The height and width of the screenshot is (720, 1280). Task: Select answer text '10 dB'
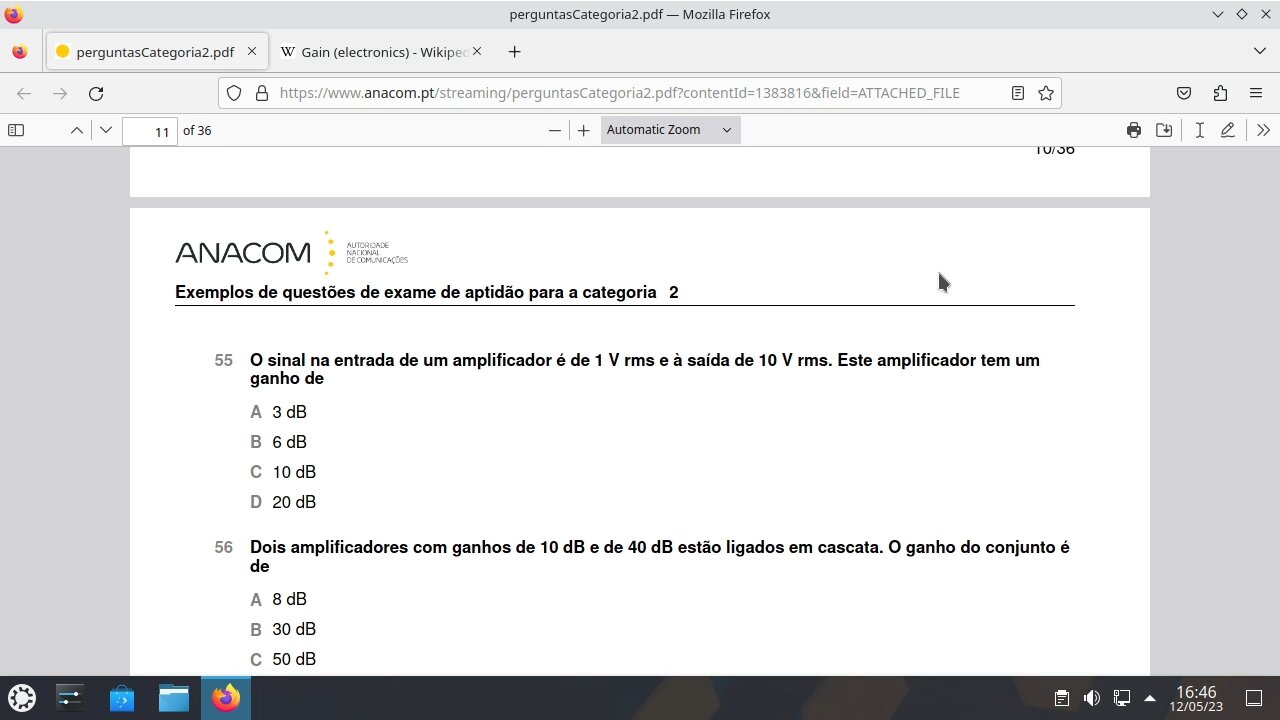pyautogui.click(x=294, y=472)
